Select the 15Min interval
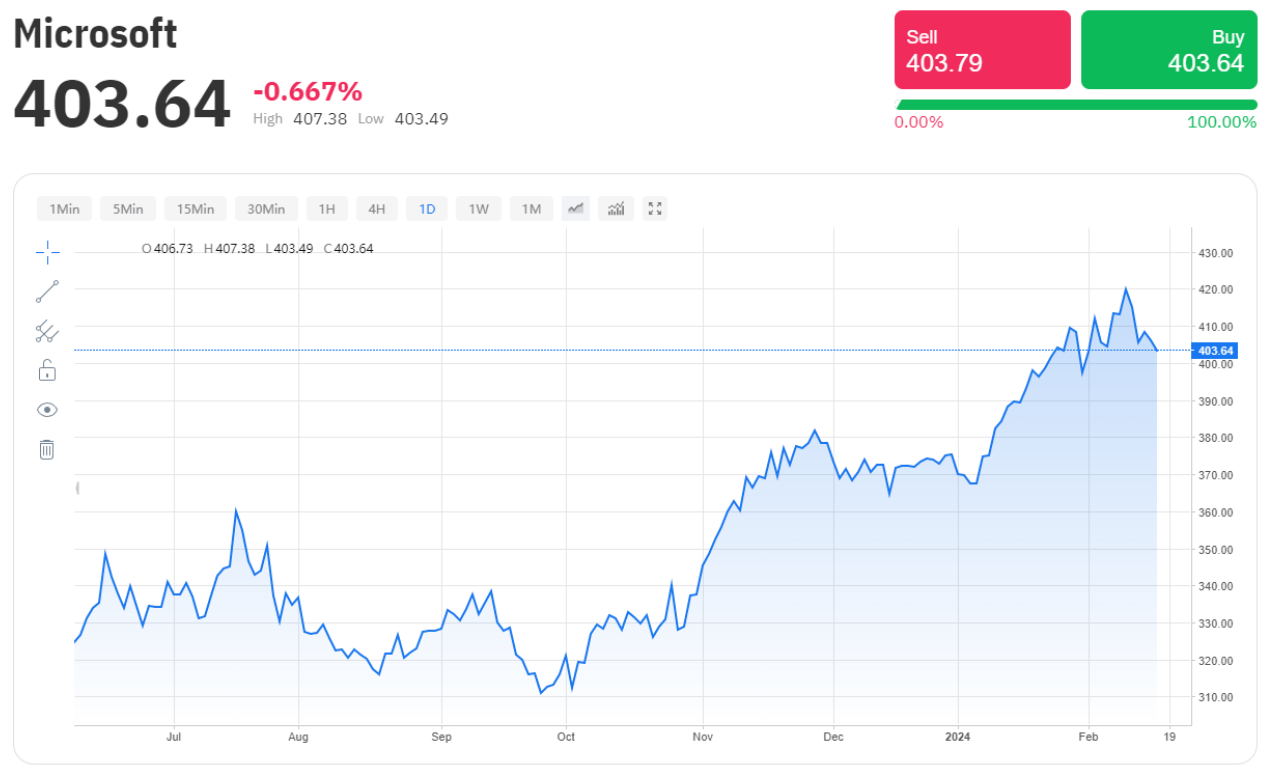Image resolution: width=1268 pixels, height=776 pixels. (195, 209)
